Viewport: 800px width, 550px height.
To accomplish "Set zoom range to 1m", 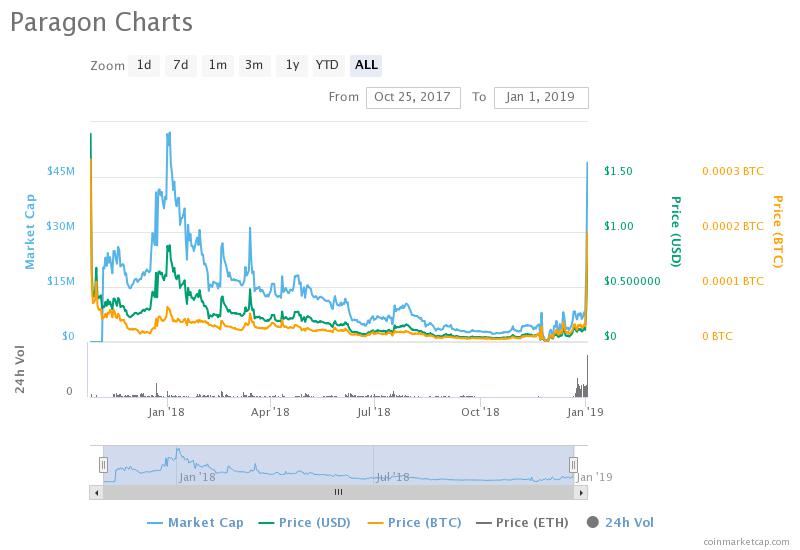I will coord(218,65).
